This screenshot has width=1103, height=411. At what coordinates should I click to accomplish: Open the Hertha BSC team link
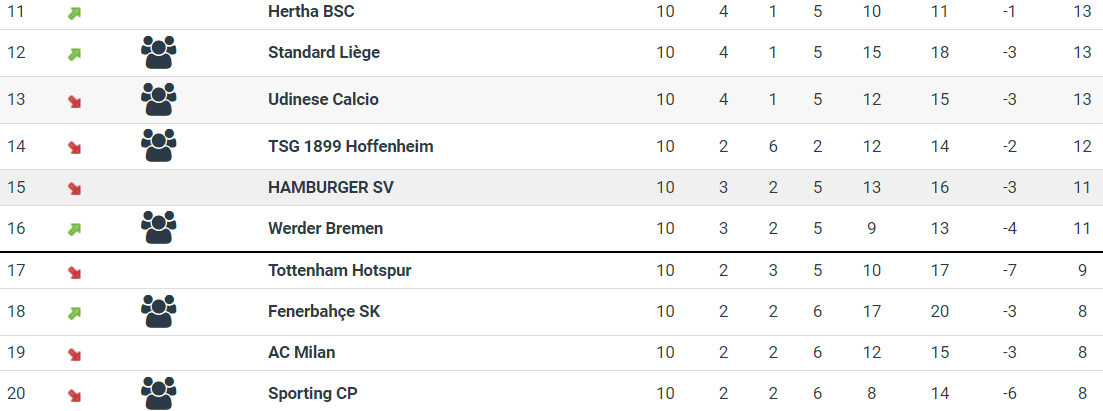click(x=311, y=12)
